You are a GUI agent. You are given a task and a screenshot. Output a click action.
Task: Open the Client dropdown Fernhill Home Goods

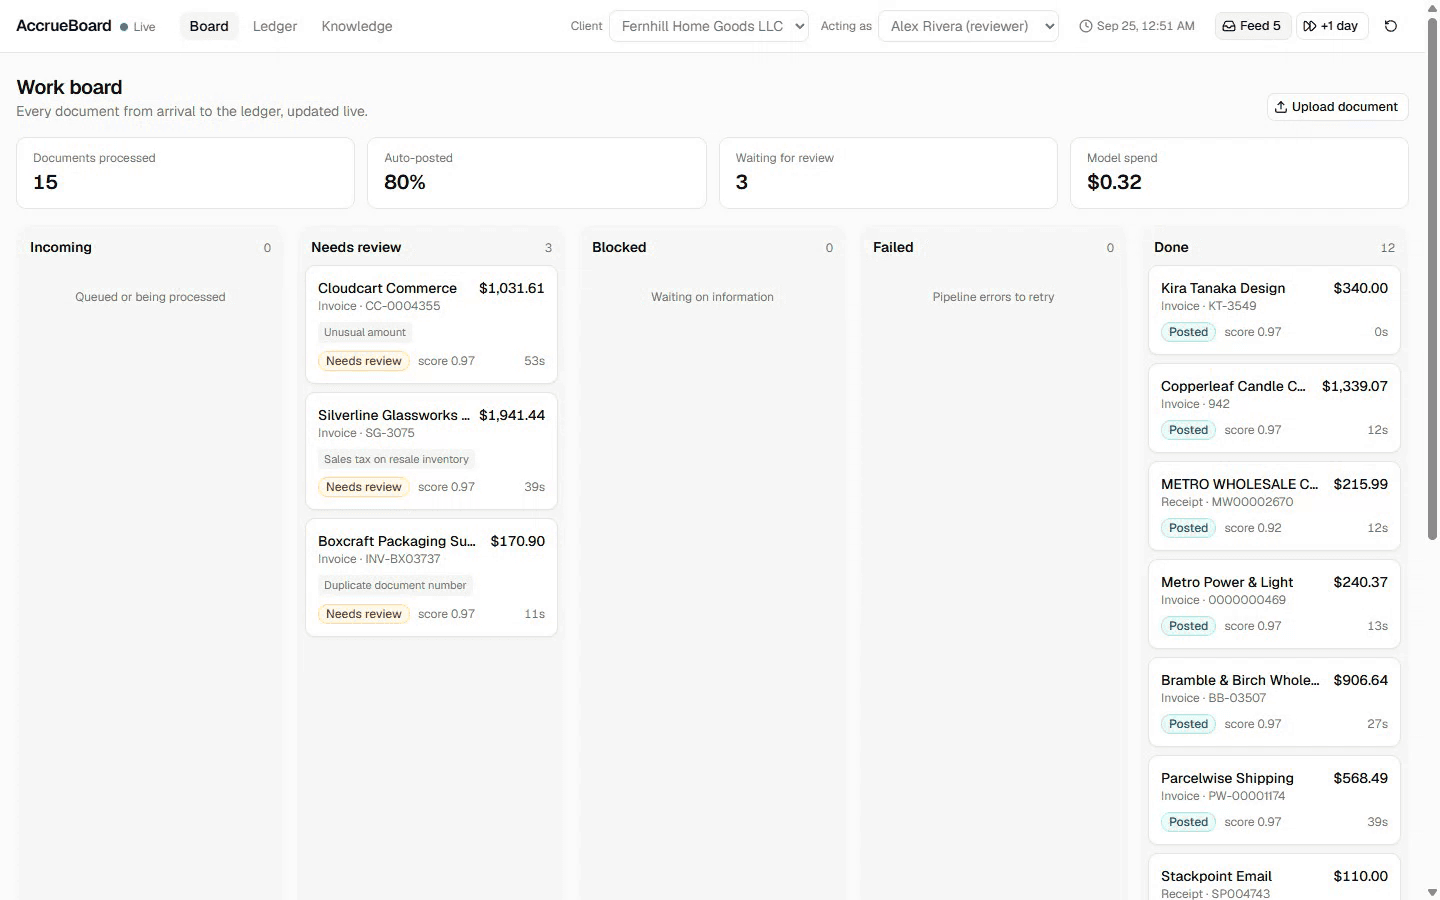tap(709, 26)
